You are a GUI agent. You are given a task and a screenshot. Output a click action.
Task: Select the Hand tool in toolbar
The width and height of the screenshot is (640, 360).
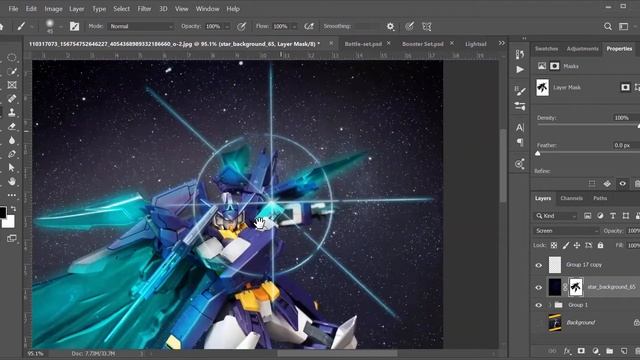(x=12, y=181)
